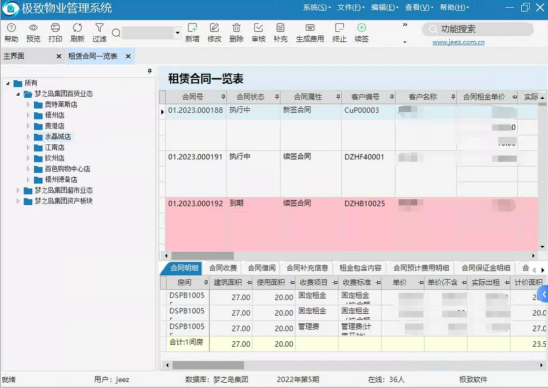This screenshot has width=548, height=388.
Task: Expand the 水晶城店 tree node arrow
Action: (x=28, y=137)
